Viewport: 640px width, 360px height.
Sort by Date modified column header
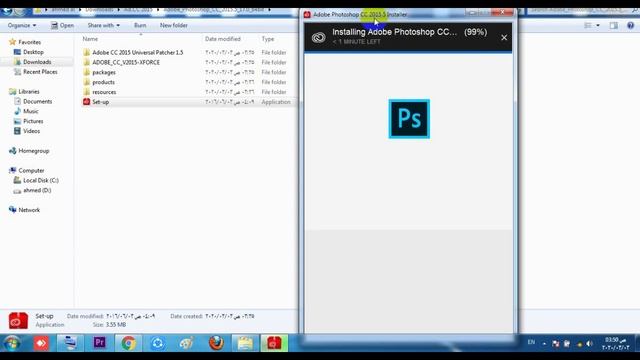tap(223, 39)
